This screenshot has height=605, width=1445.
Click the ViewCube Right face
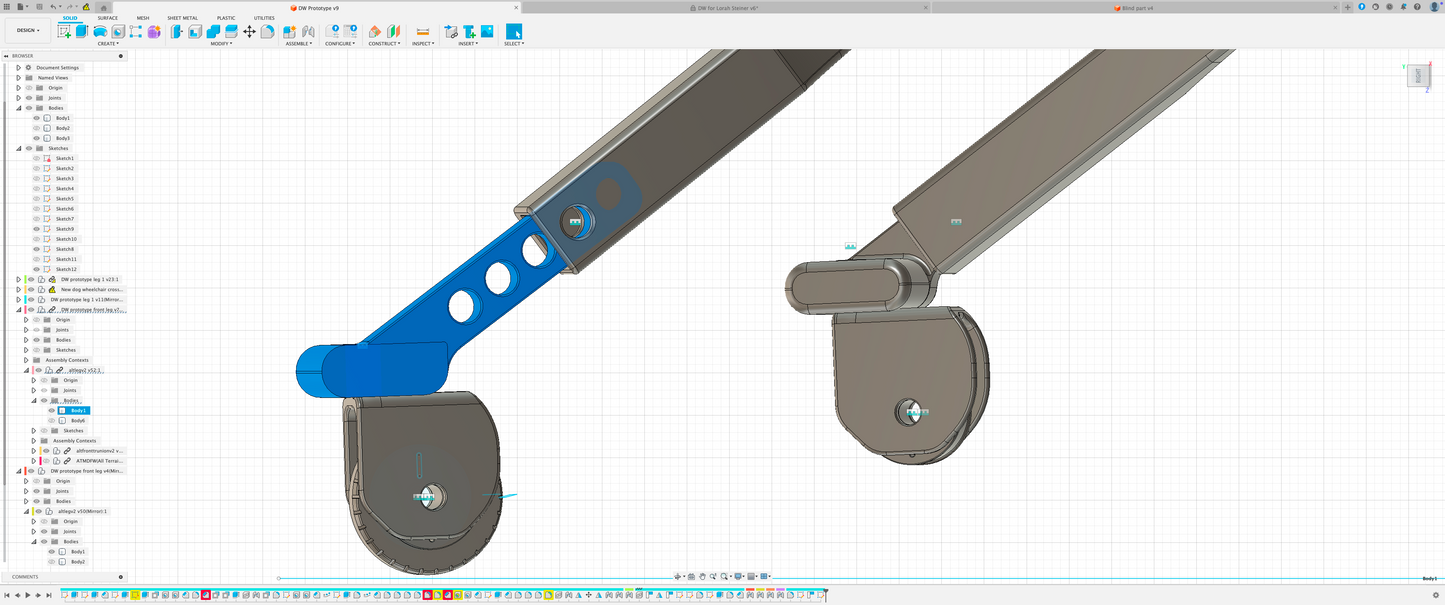pos(1418,75)
